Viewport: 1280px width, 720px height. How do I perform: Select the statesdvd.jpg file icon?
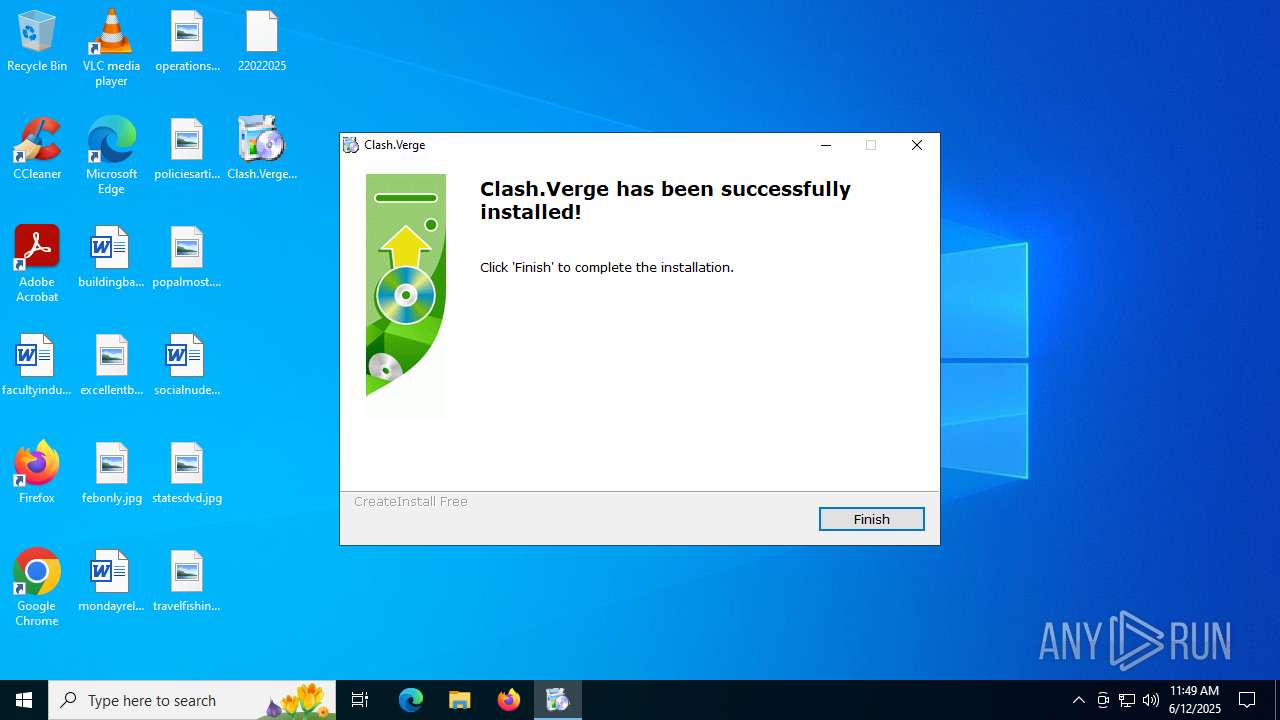pos(187,473)
